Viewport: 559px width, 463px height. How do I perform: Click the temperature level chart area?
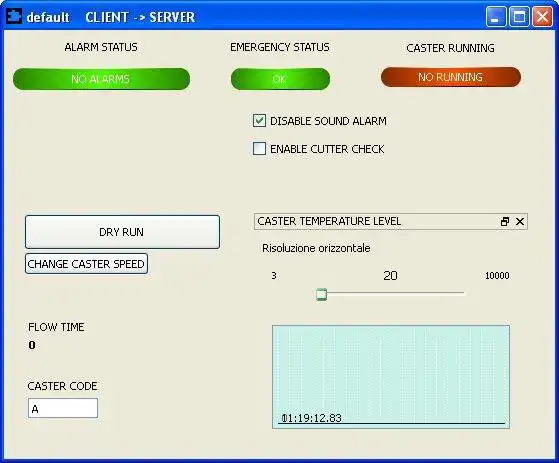coord(391,376)
